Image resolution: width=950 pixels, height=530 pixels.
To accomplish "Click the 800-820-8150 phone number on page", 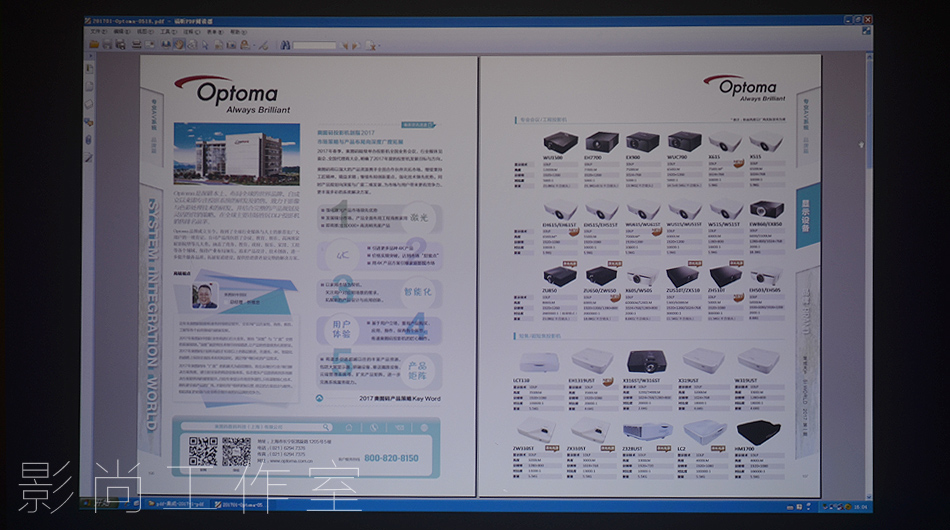I will point(391,458).
